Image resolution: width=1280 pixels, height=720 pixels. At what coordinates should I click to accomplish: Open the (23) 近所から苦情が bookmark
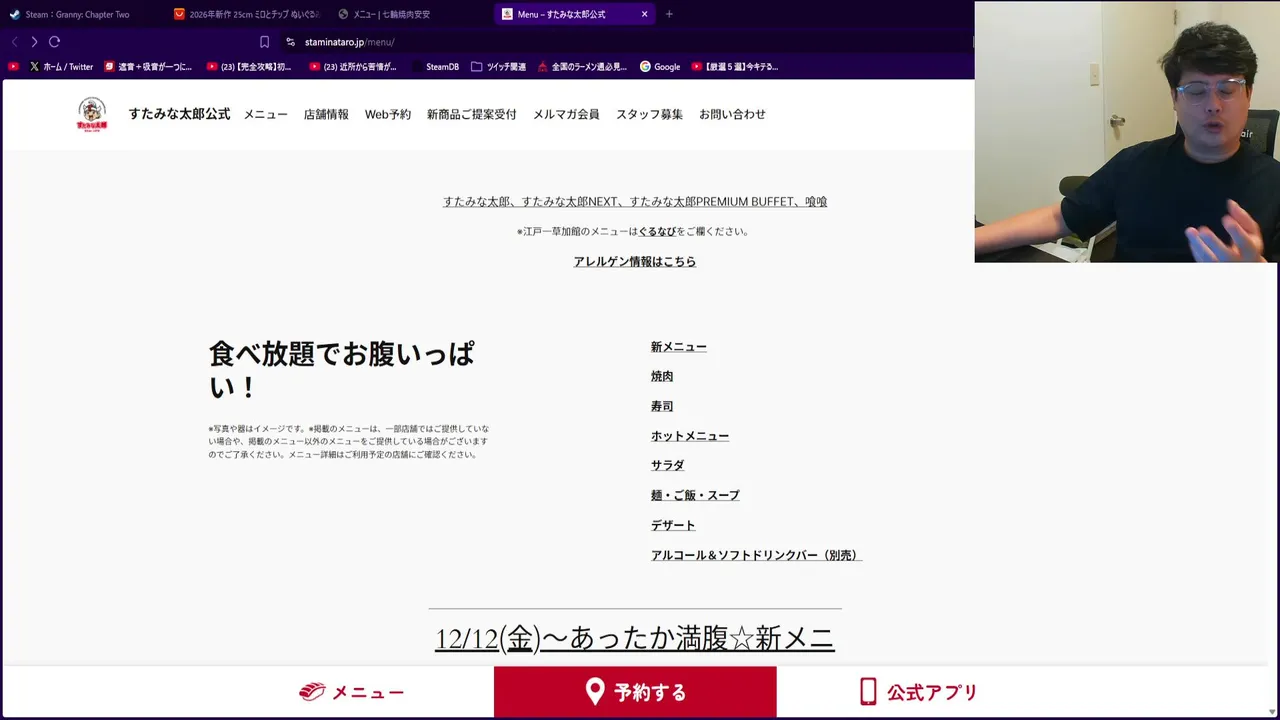tap(353, 67)
